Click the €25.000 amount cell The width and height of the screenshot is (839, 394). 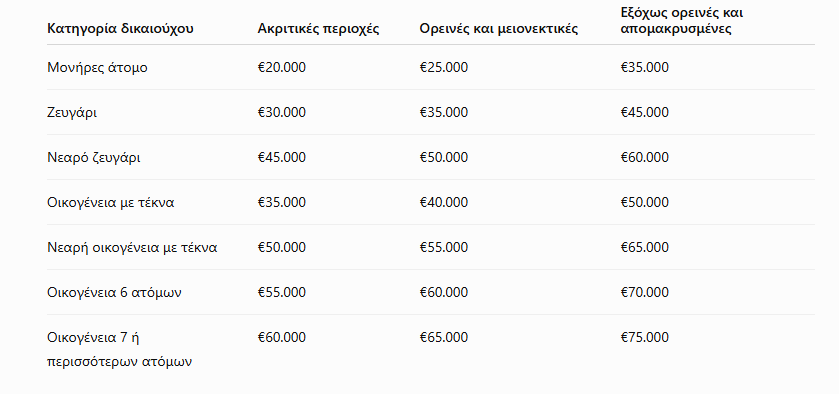tap(444, 67)
